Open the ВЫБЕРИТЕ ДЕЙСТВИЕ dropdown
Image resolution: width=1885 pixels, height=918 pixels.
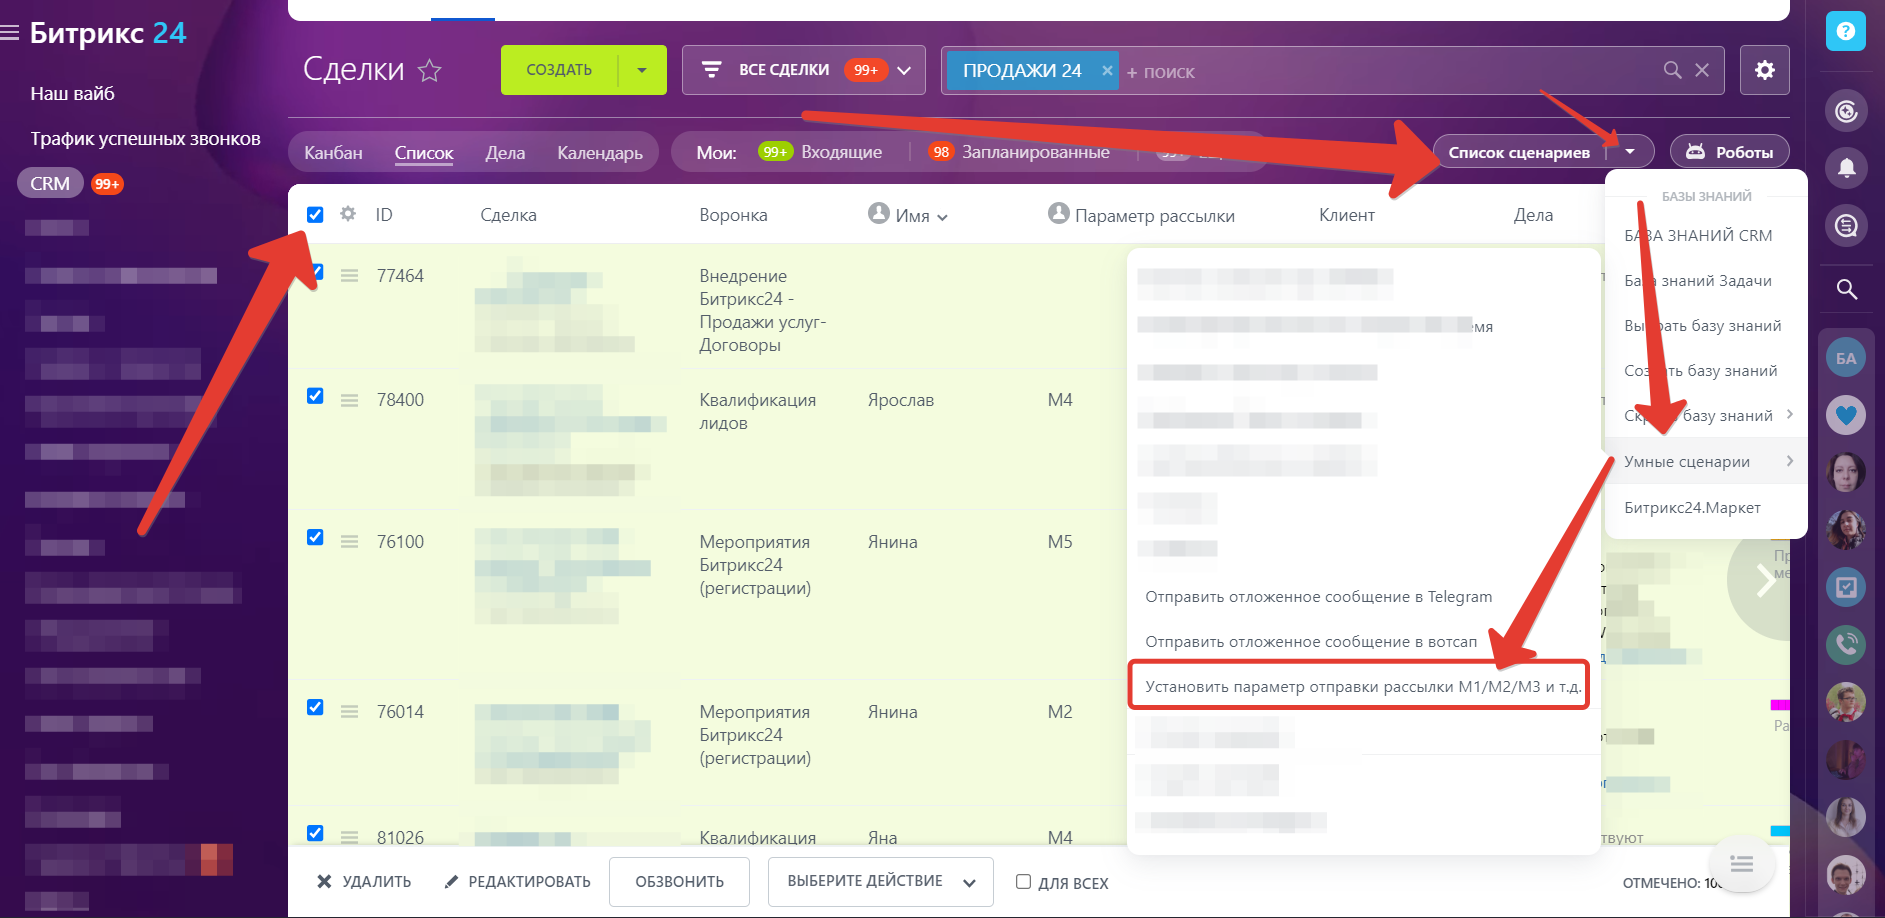(880, 882)
